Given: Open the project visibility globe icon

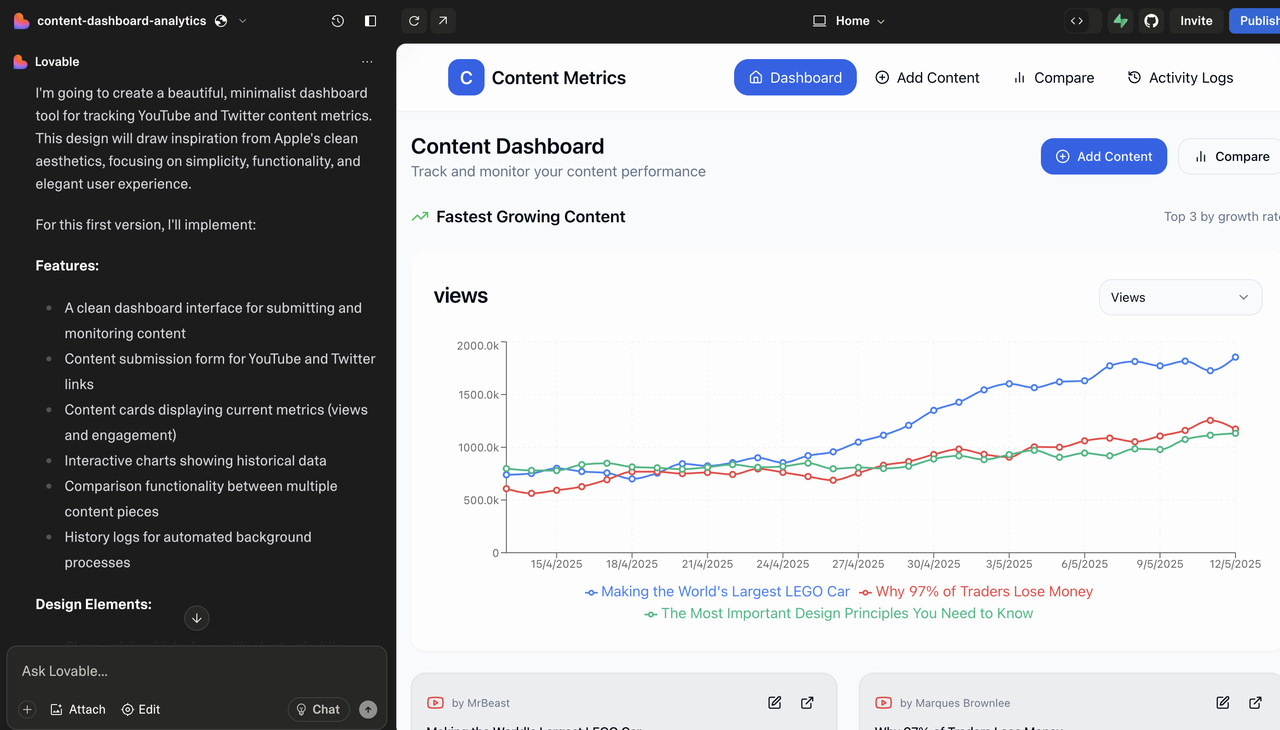Looking at the screenshot, I should pos(221,21).
